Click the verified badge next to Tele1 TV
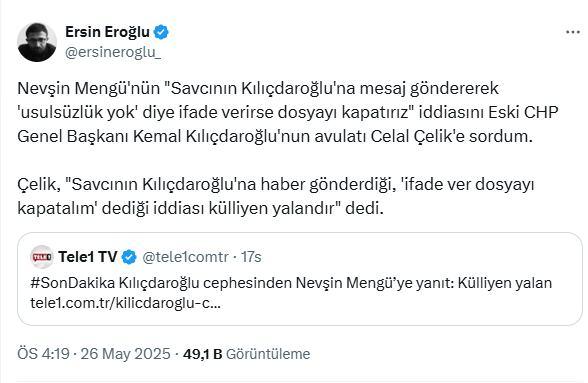The height and width of the screenshot is (383, 588). point(129,257)
